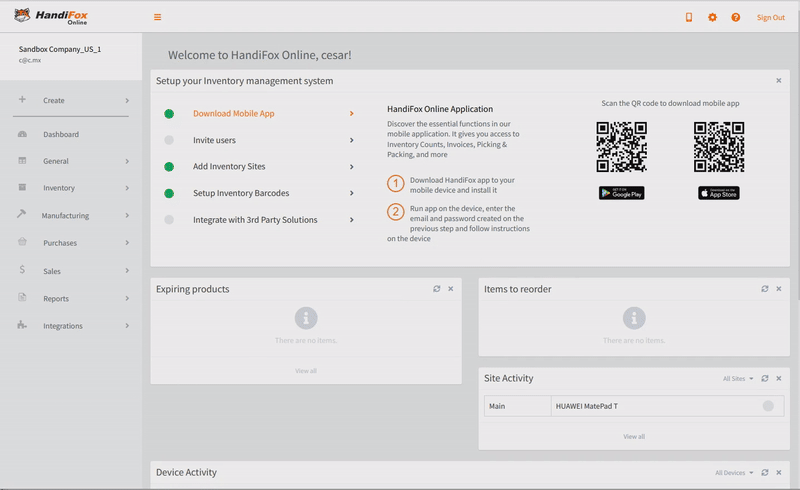Click the Sales dollar icon

coord(22,270)
